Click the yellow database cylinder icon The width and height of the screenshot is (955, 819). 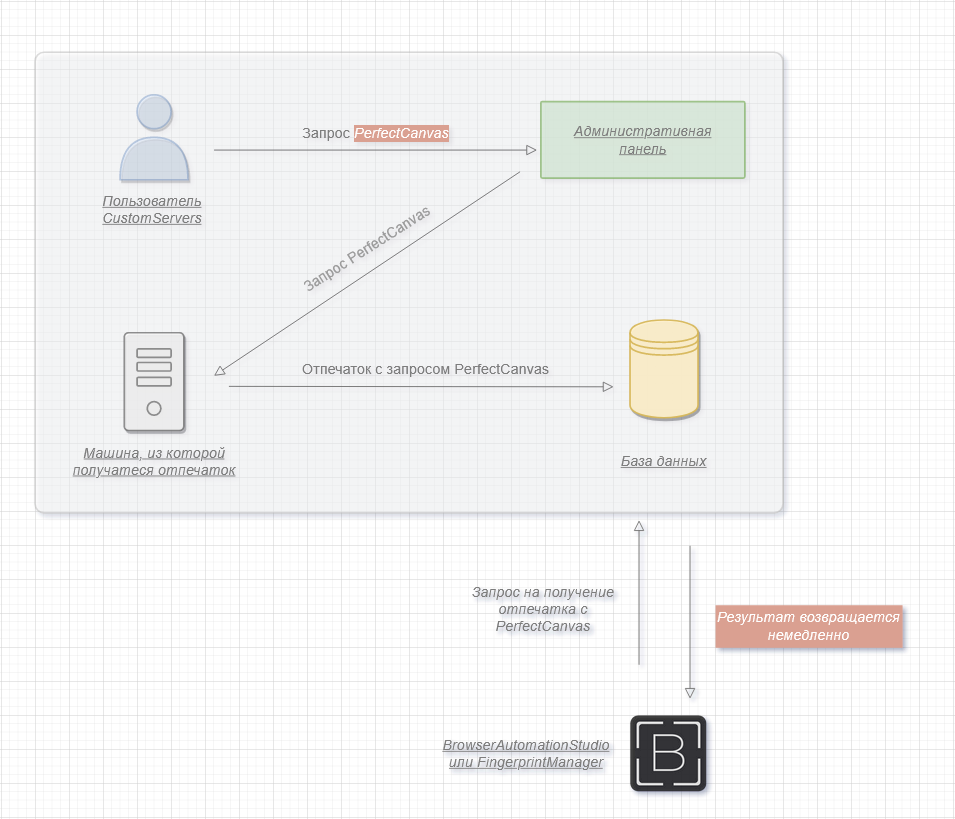(664, 369)
